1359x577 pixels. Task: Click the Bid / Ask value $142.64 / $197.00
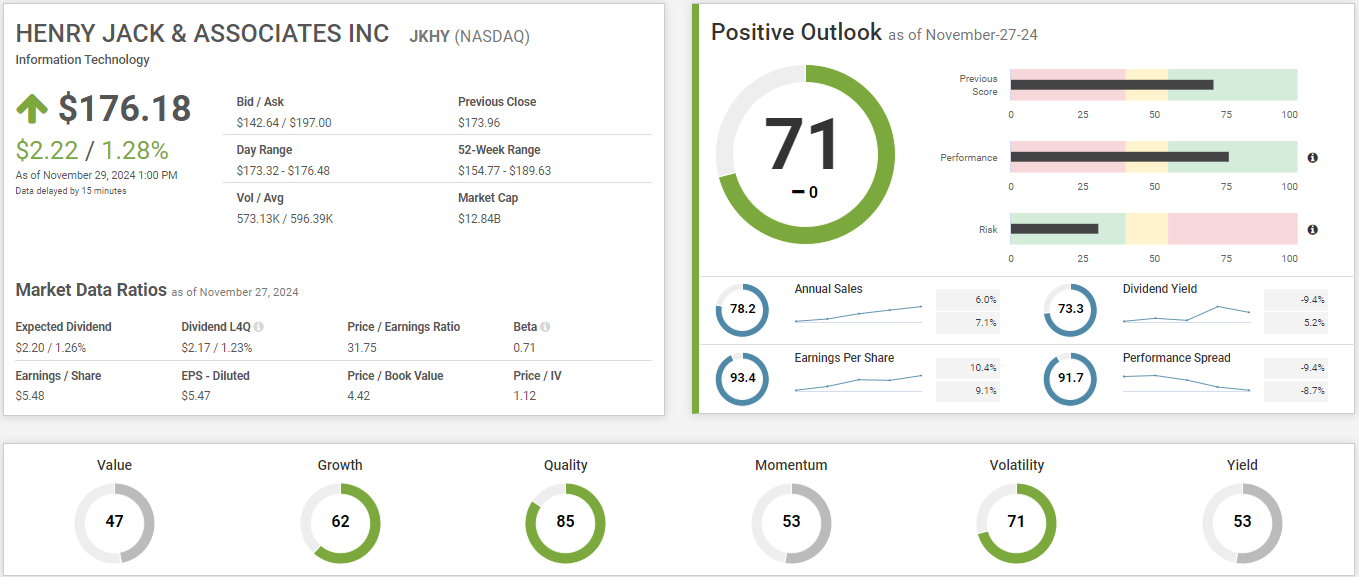tap(284, 123)
